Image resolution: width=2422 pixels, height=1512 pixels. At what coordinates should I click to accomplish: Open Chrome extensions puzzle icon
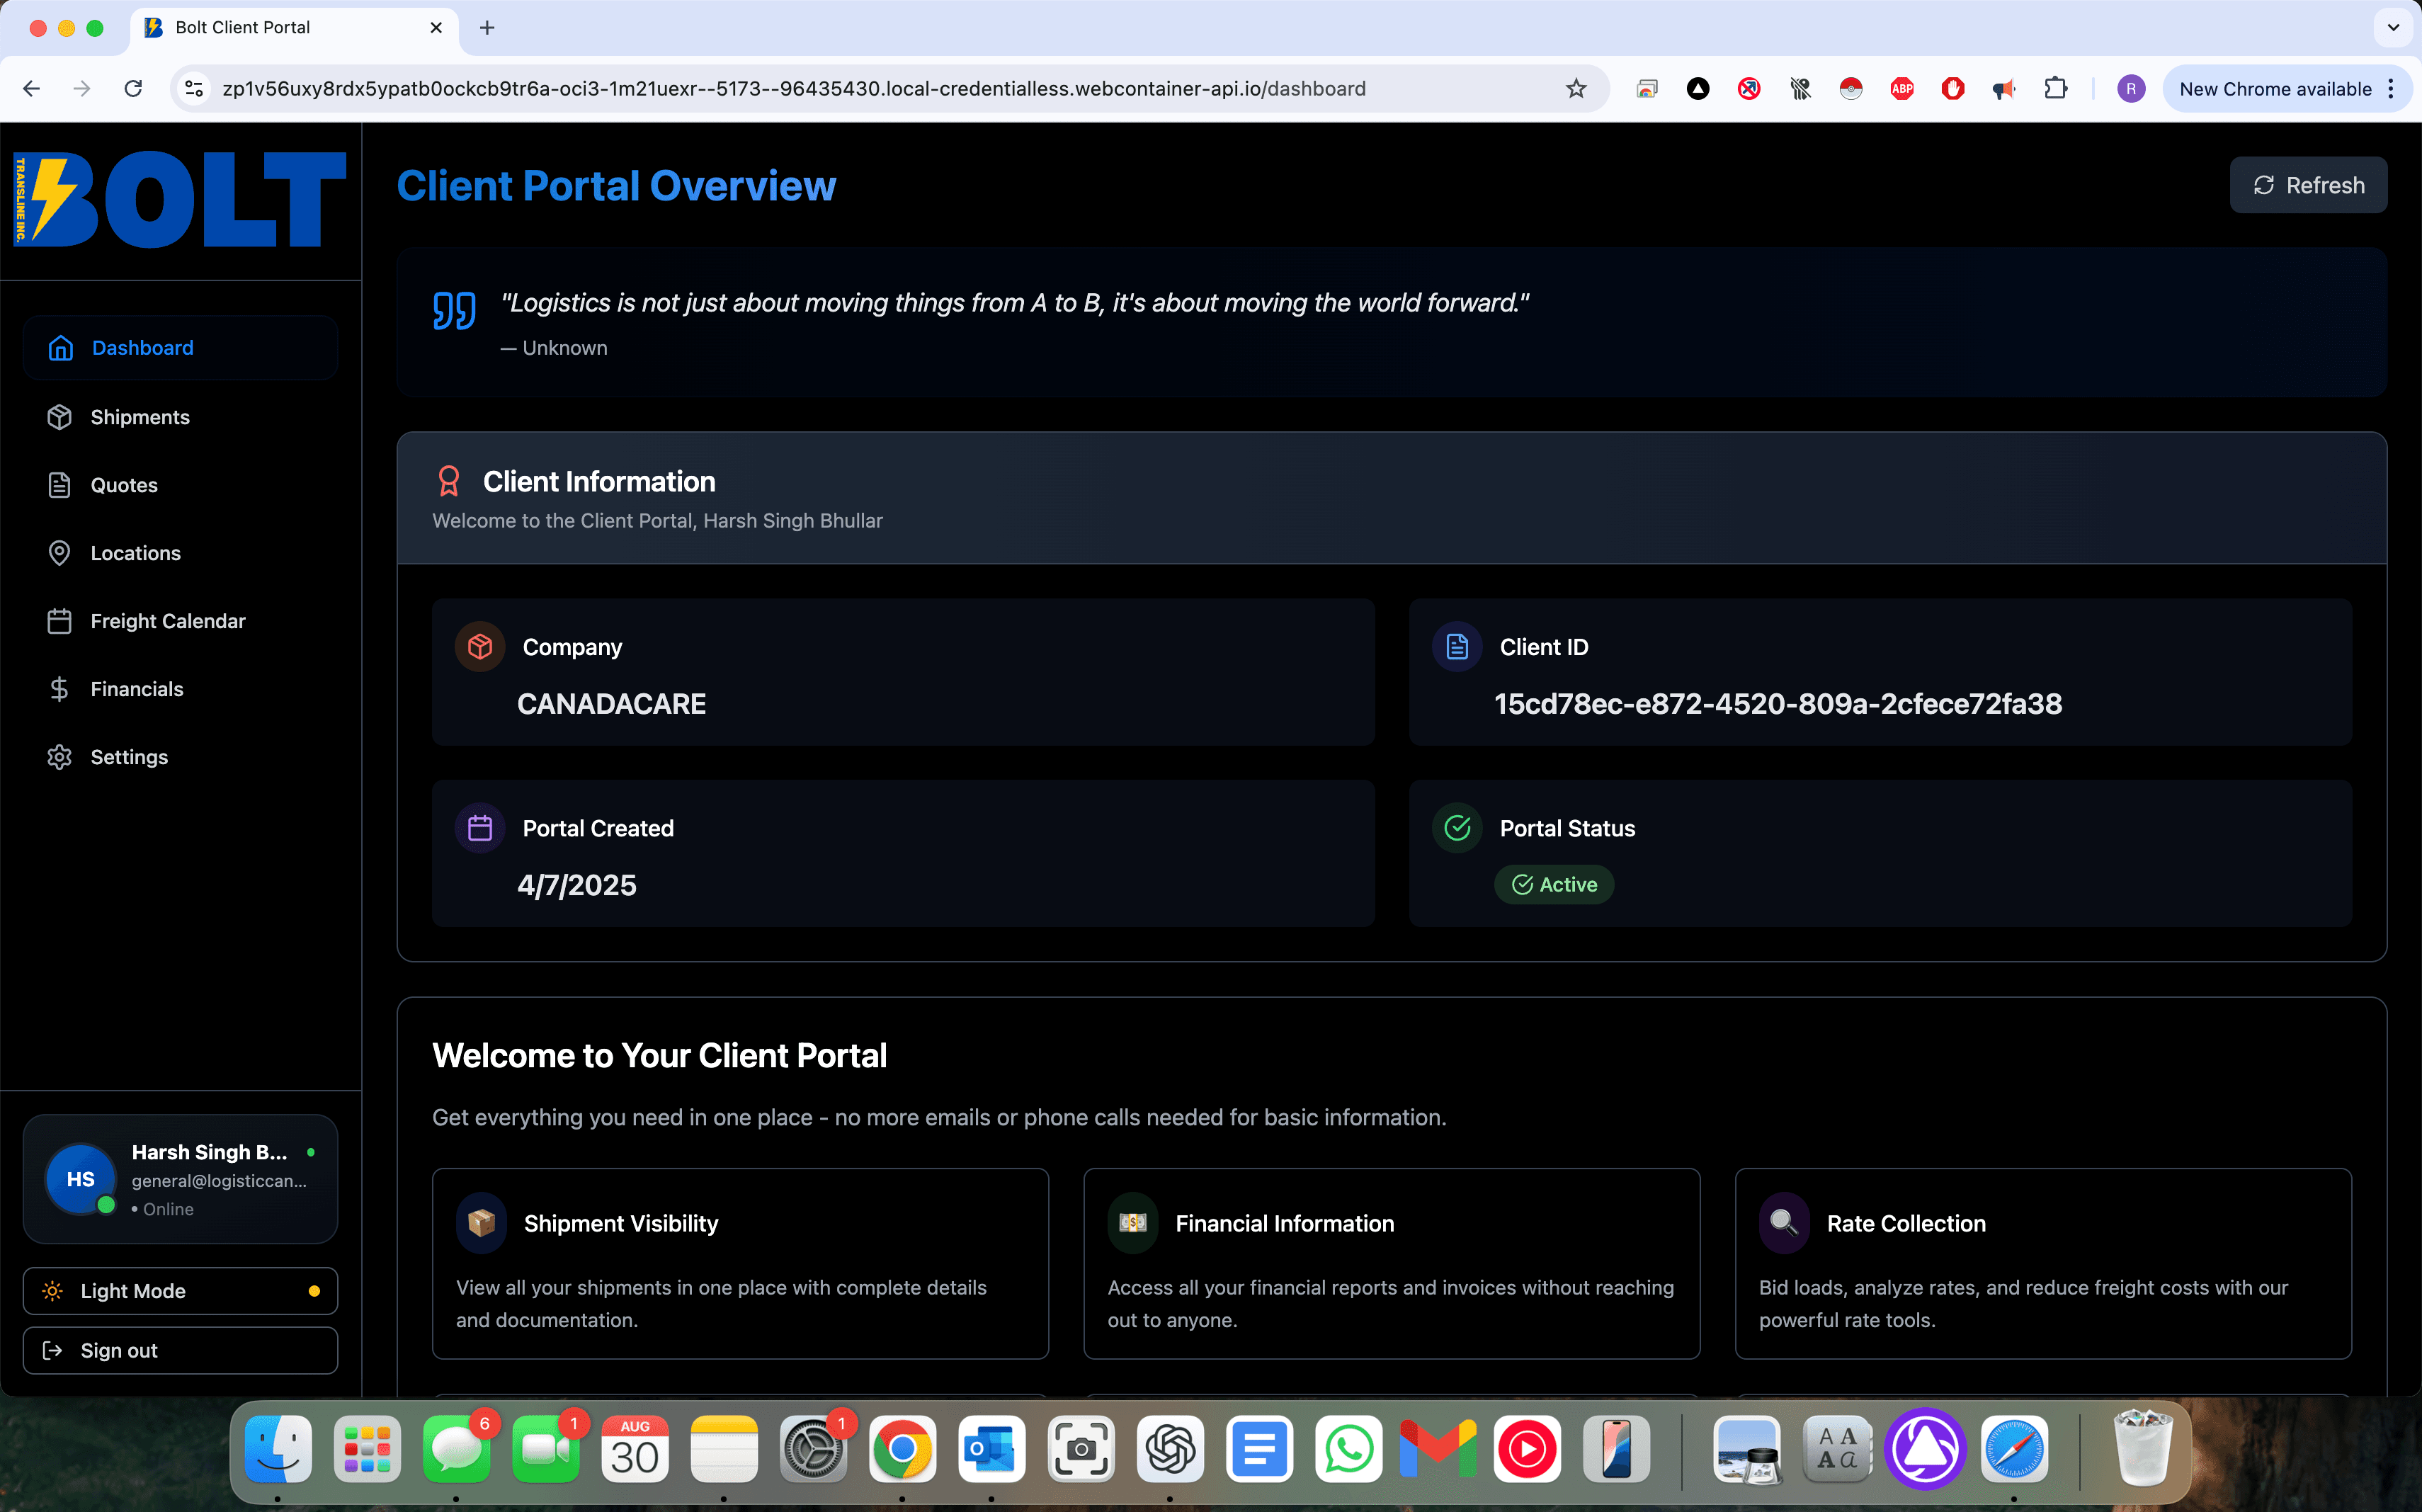point(2055,89)
